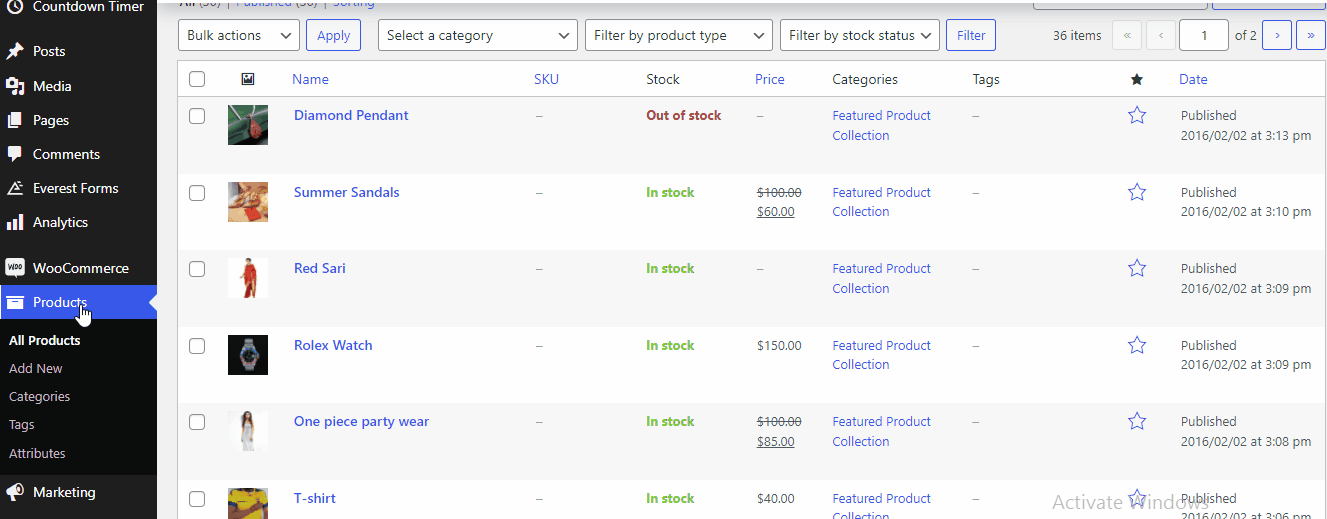
Task: Mark Rolex Watch as featured with star
Action: click(x=1136, y=345)
